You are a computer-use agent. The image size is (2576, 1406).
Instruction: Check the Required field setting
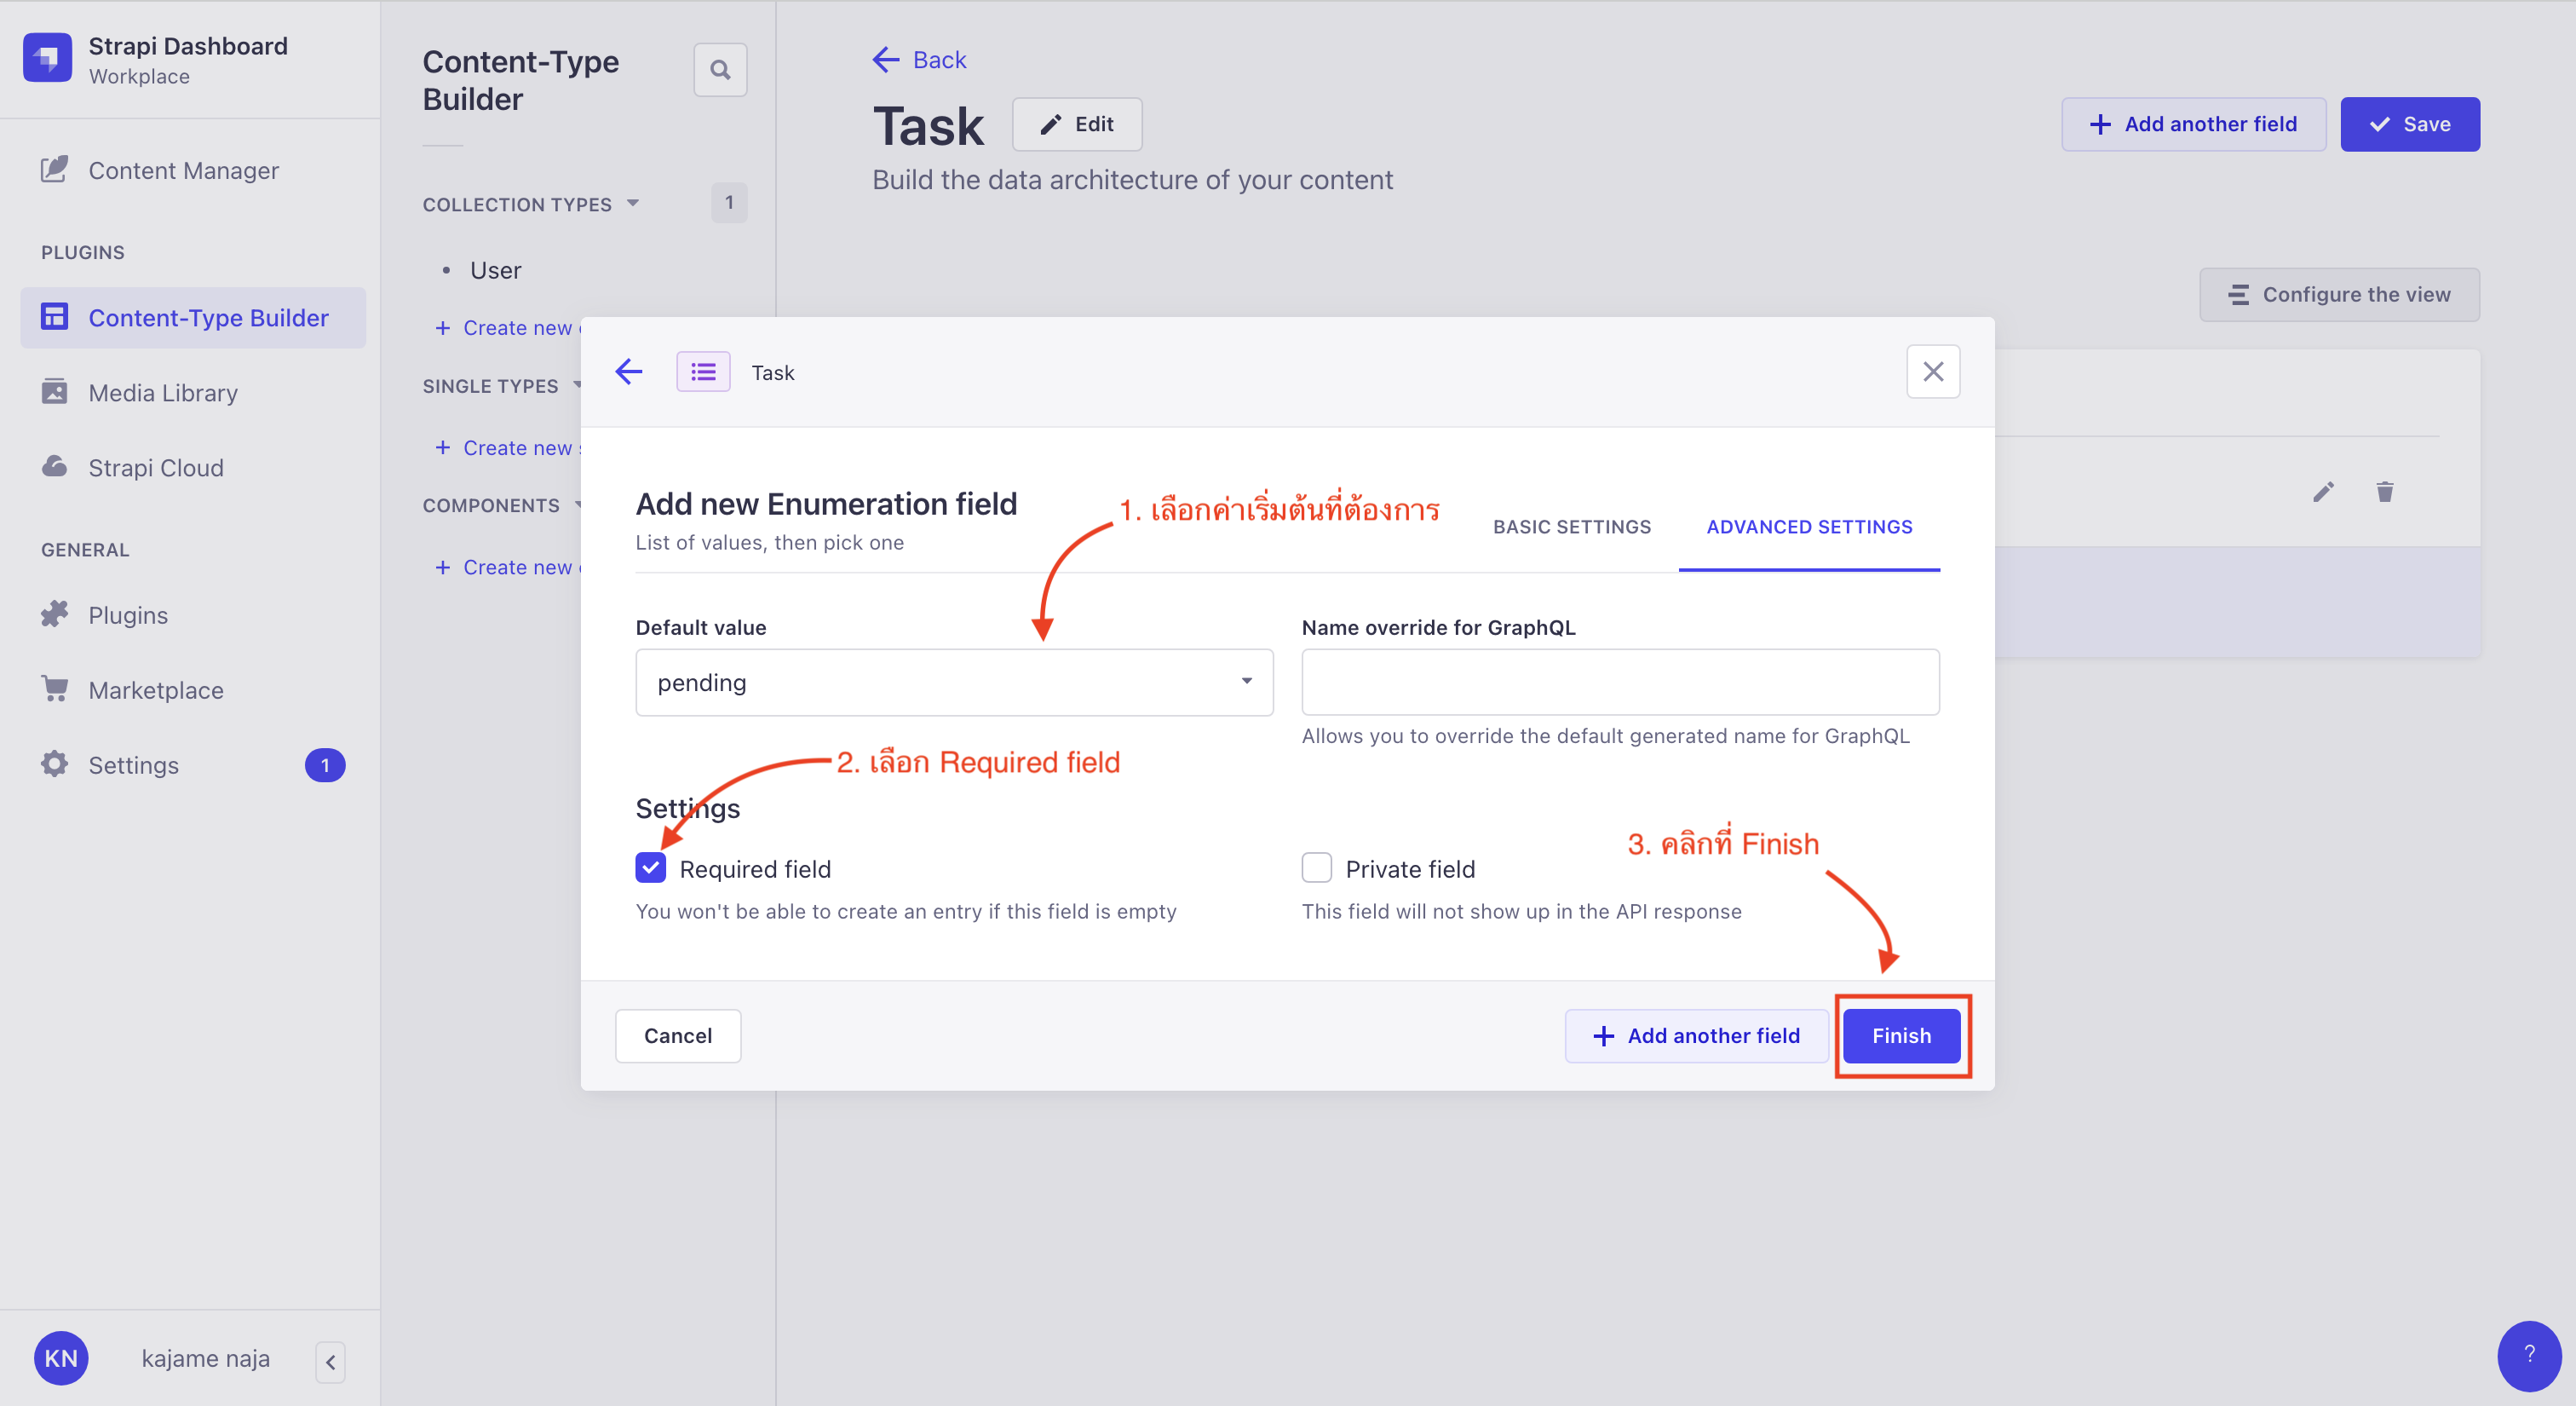click(x=653, y=869)
